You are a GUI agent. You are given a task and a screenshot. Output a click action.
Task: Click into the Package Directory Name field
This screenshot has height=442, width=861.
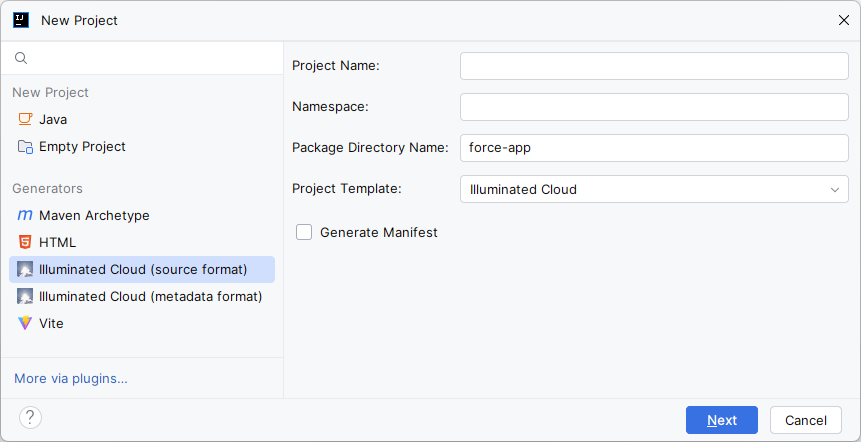coord(654,148)
